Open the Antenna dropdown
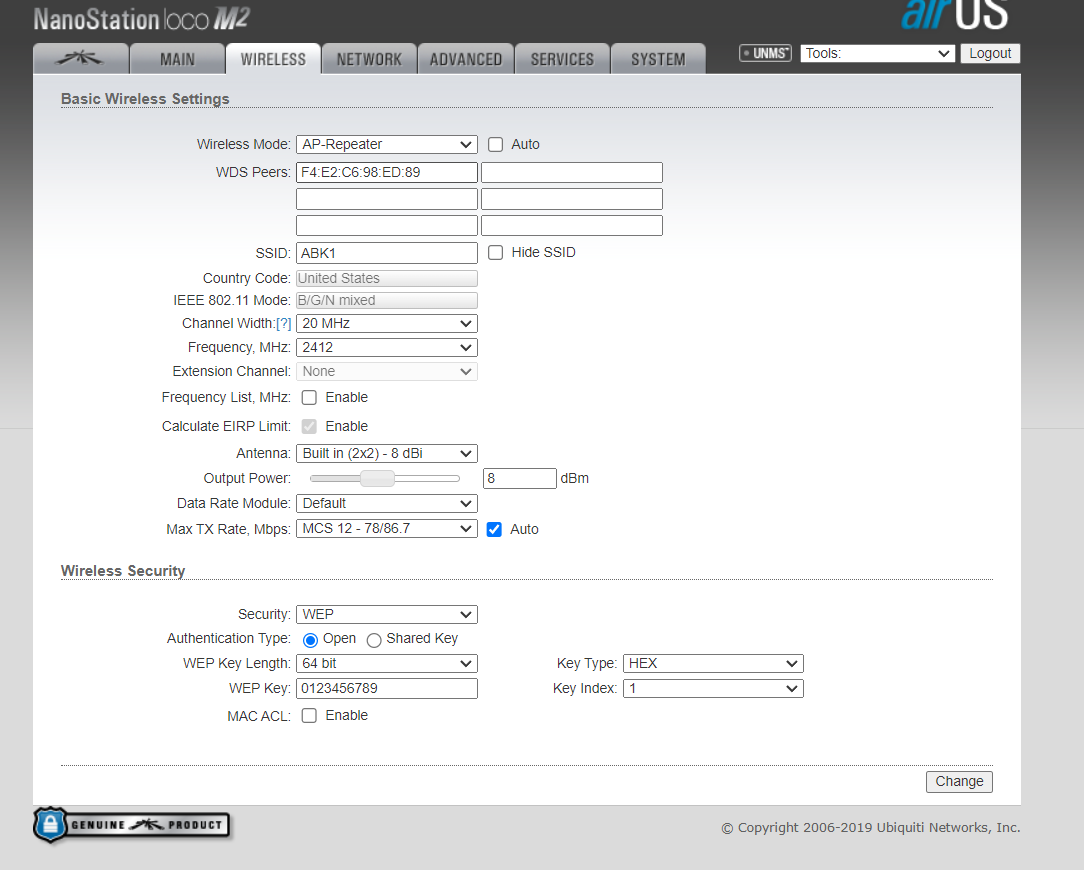 (x=386, y=454)
